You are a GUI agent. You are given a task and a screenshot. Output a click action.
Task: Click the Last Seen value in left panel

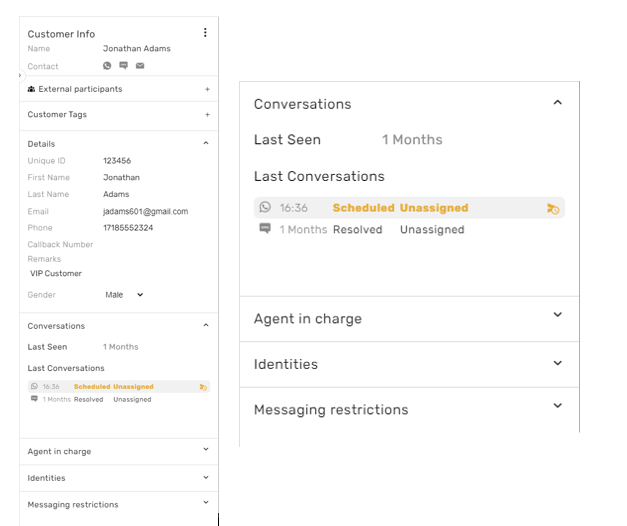point(121,347)
